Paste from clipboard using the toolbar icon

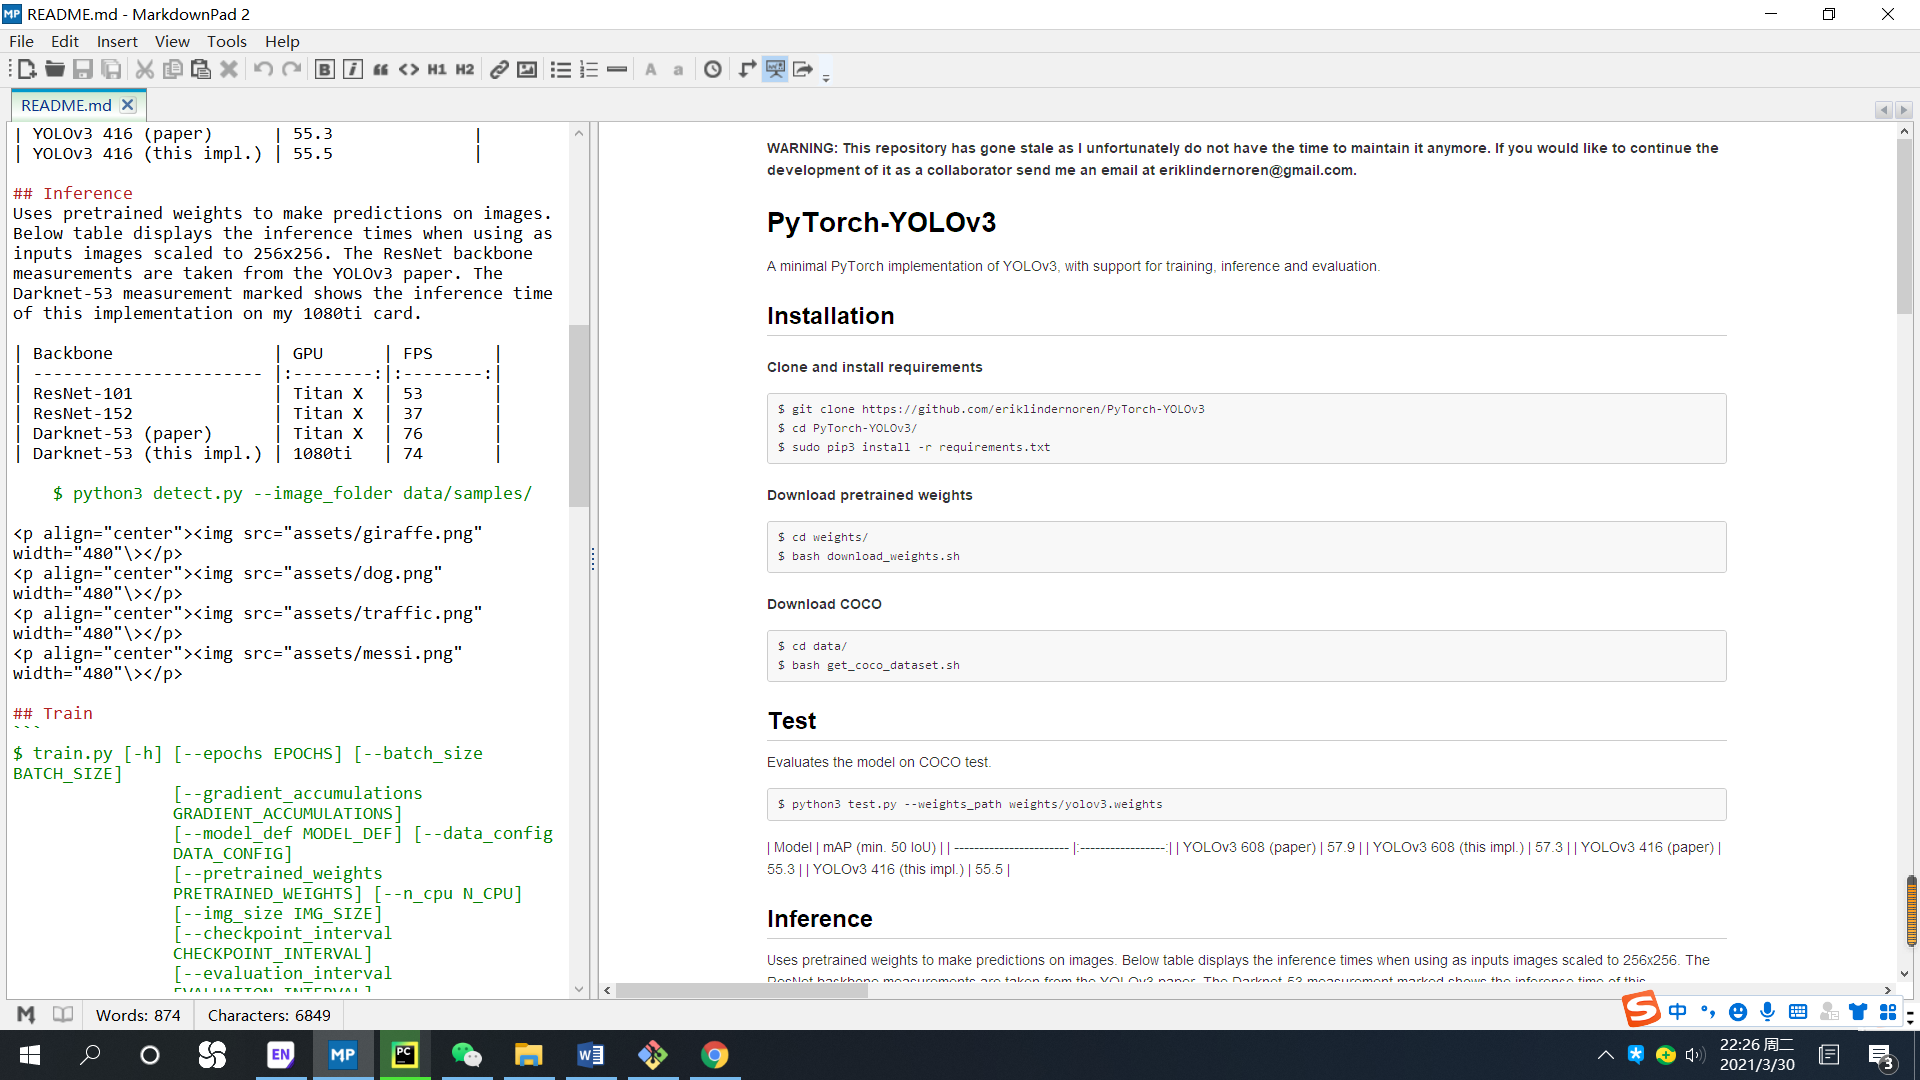[201, 69]
